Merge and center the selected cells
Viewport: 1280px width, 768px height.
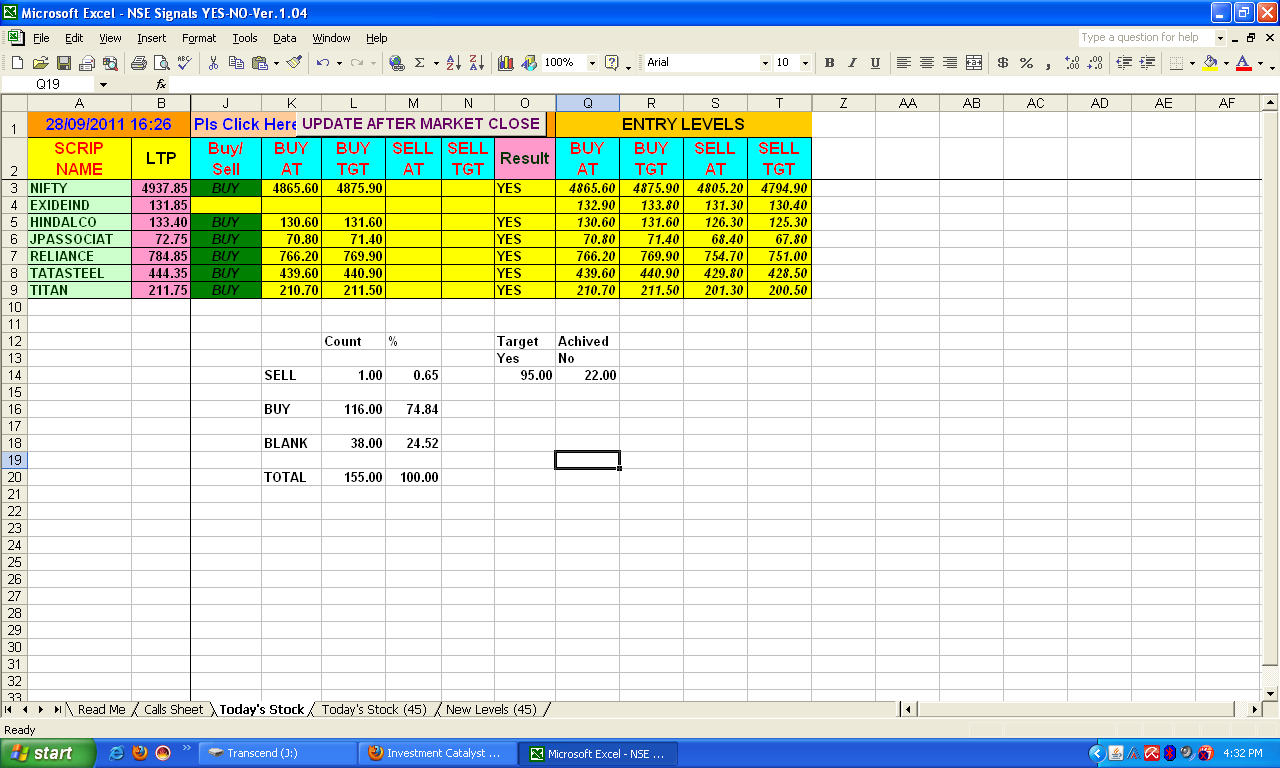click(x=974, y=63)
